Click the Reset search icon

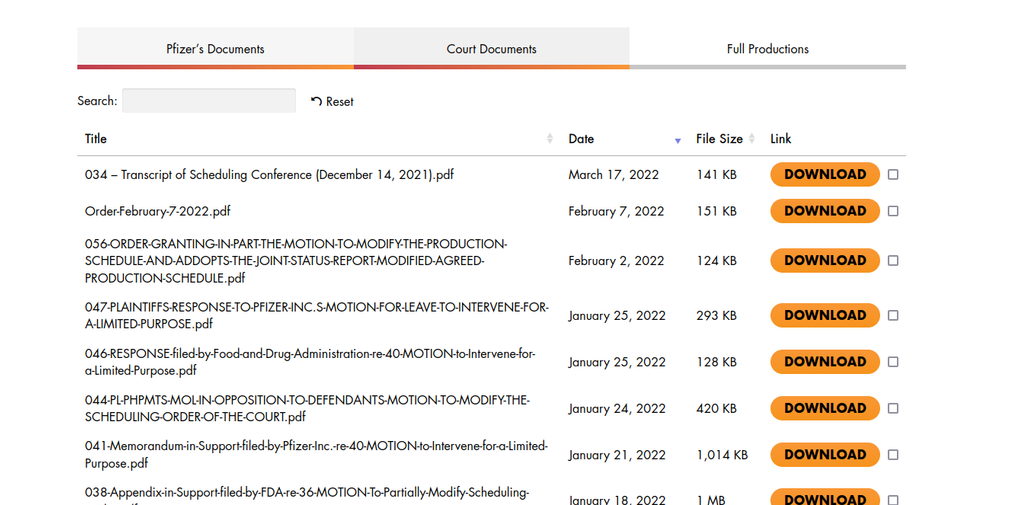click(x=317, y=101)
